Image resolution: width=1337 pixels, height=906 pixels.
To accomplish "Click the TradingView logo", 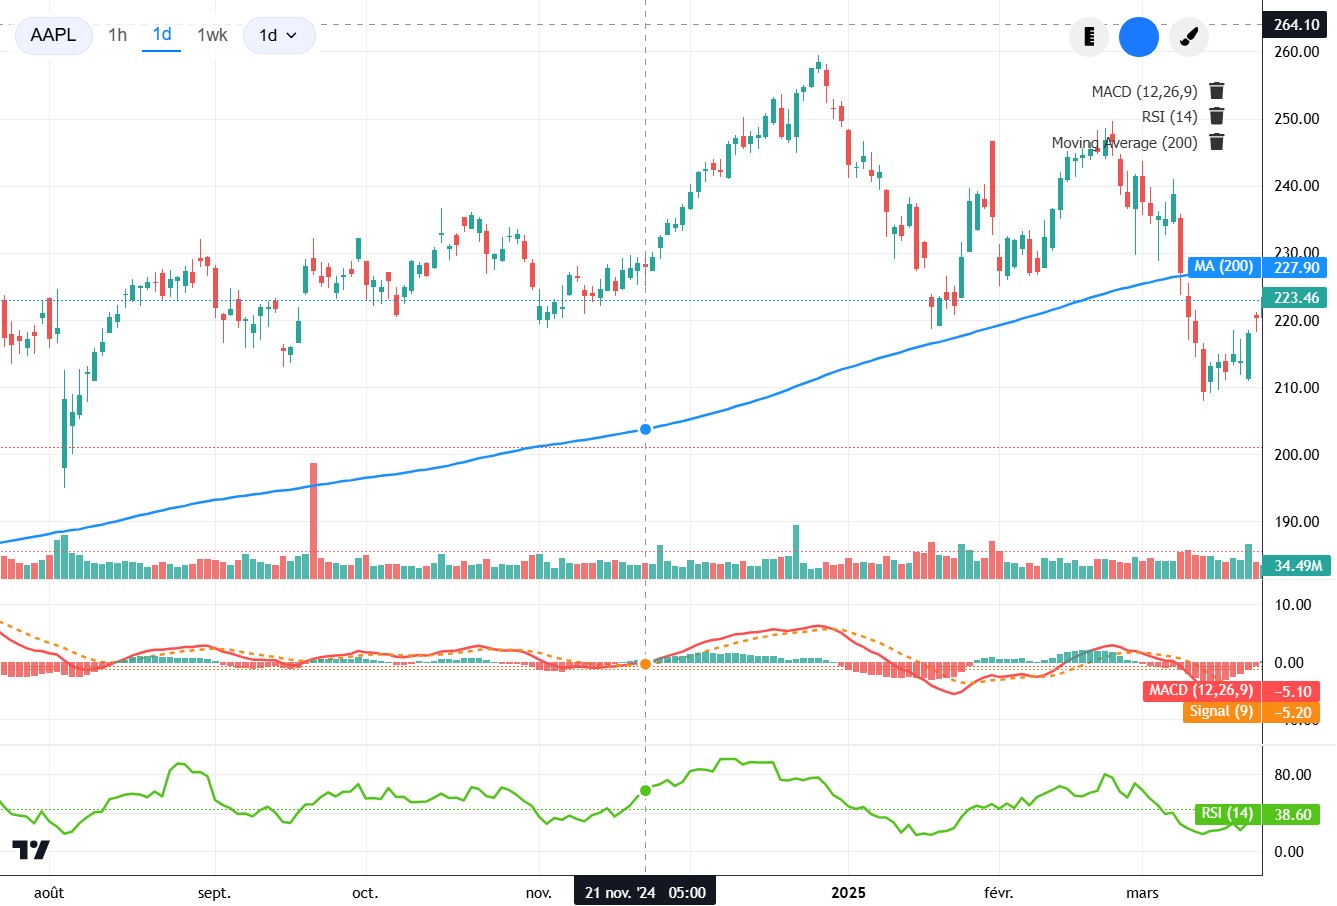I will click(x=31, y=850).
